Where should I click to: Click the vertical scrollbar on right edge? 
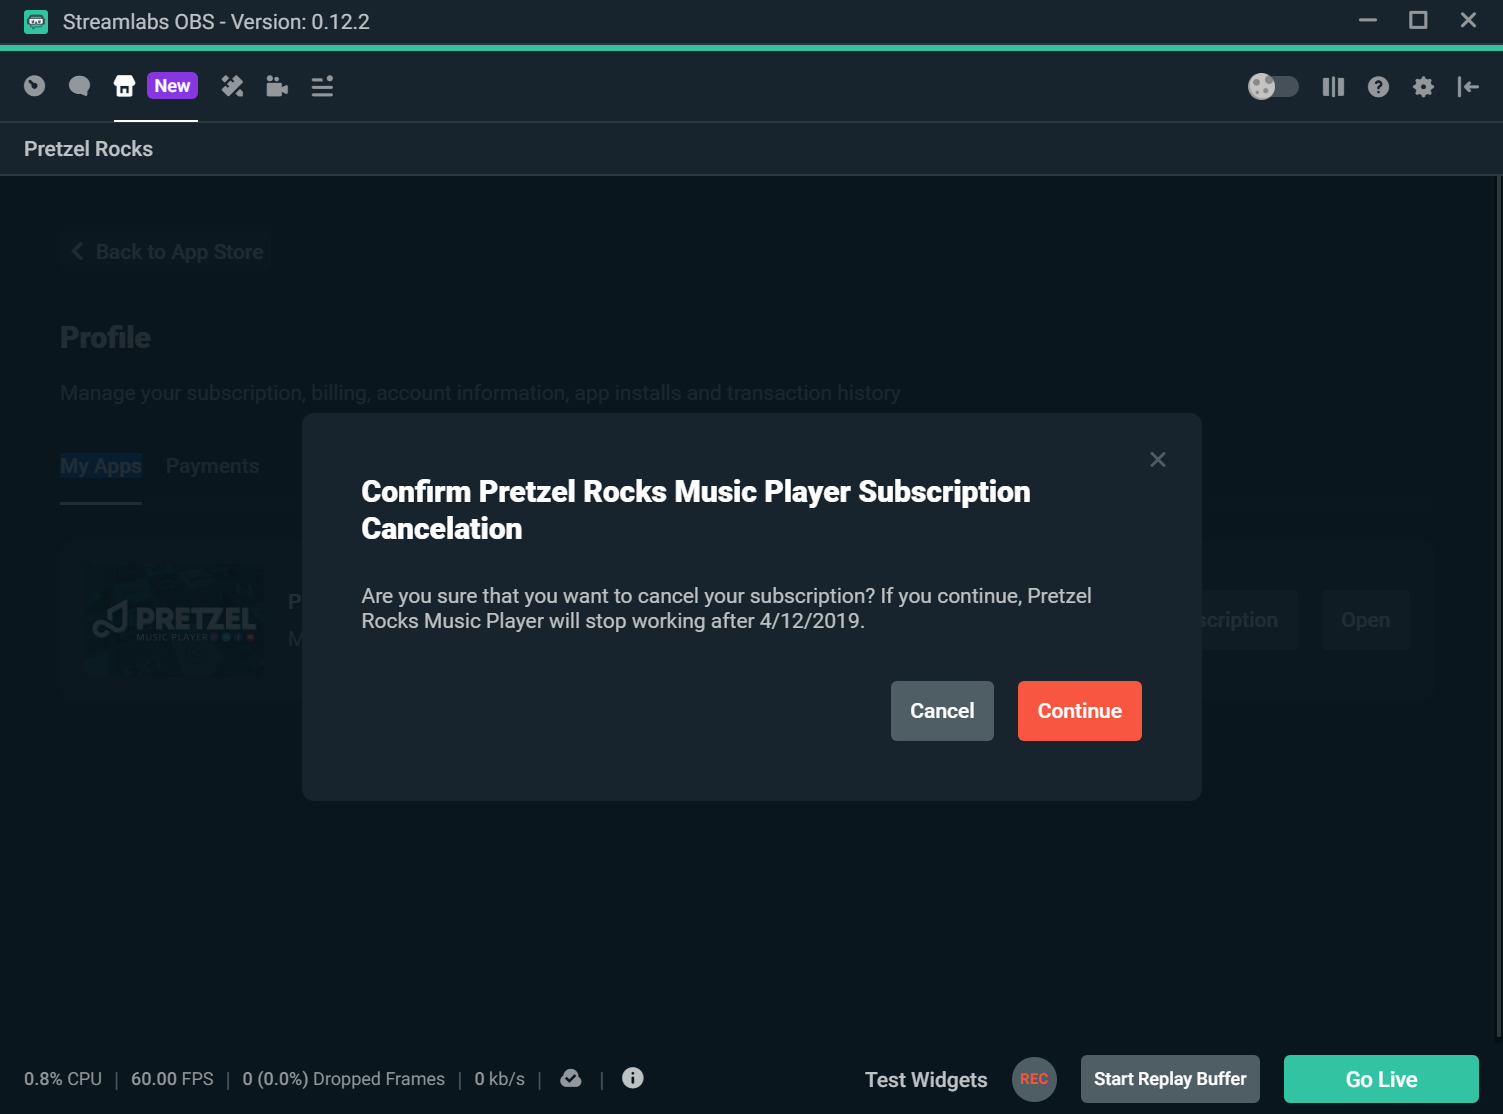coord(1498,608)
